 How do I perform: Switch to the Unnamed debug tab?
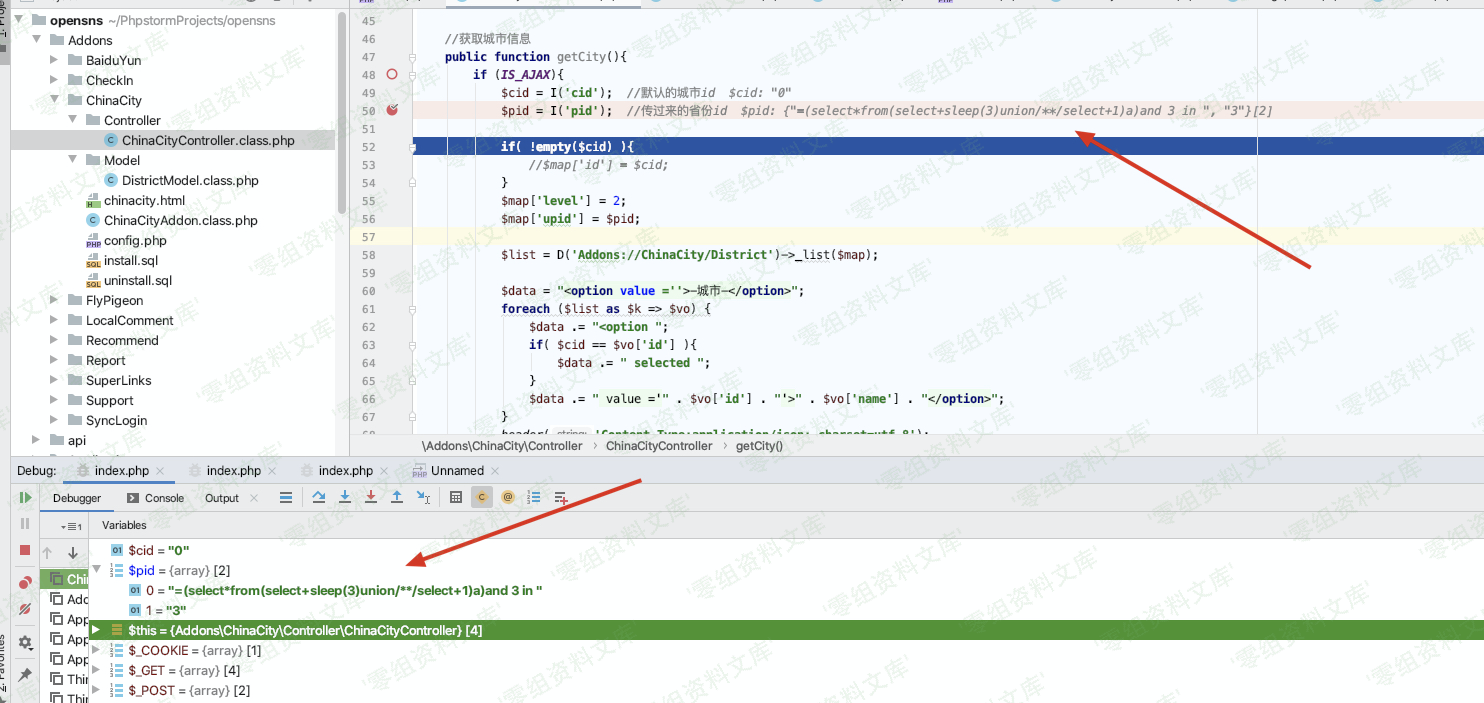(x=456, y=471)
